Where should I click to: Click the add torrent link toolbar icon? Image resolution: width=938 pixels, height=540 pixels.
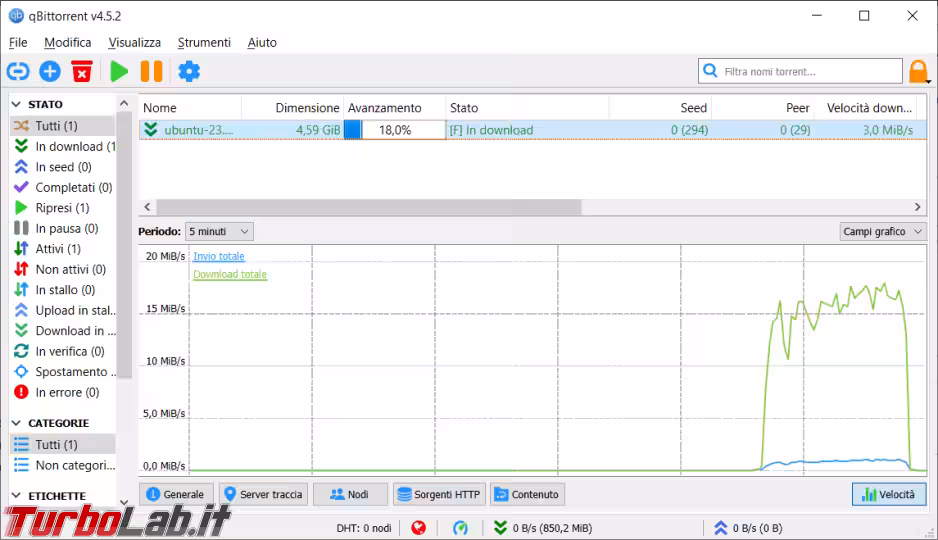pyautogui.click(x=18, y=71)
